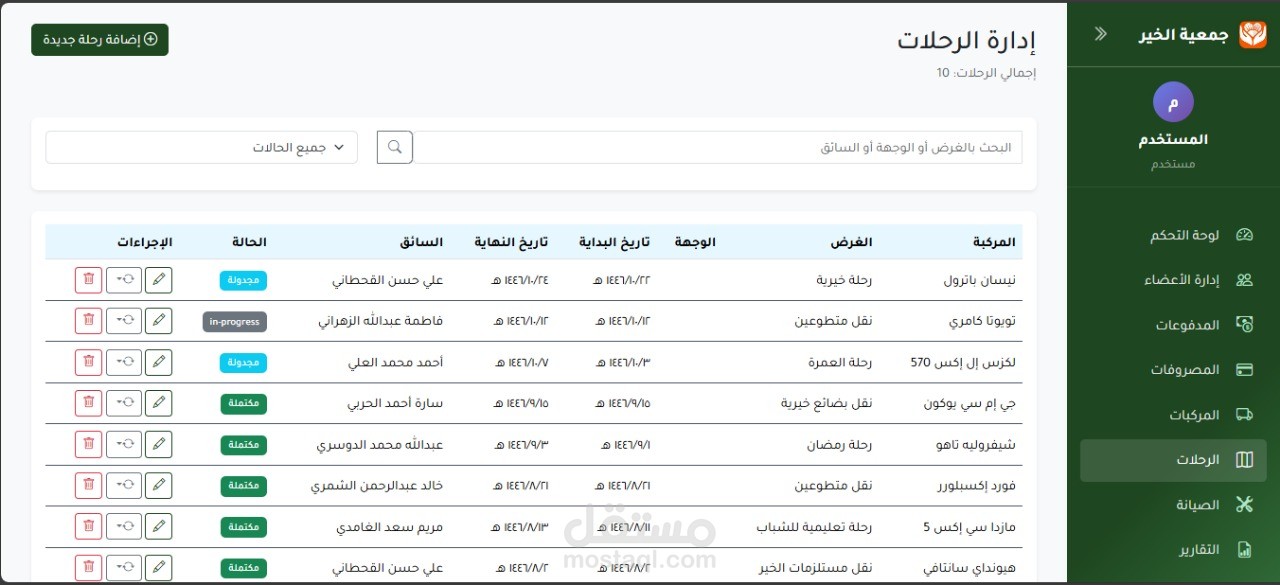Click the payments icon beside المدفوعات

1245,325
